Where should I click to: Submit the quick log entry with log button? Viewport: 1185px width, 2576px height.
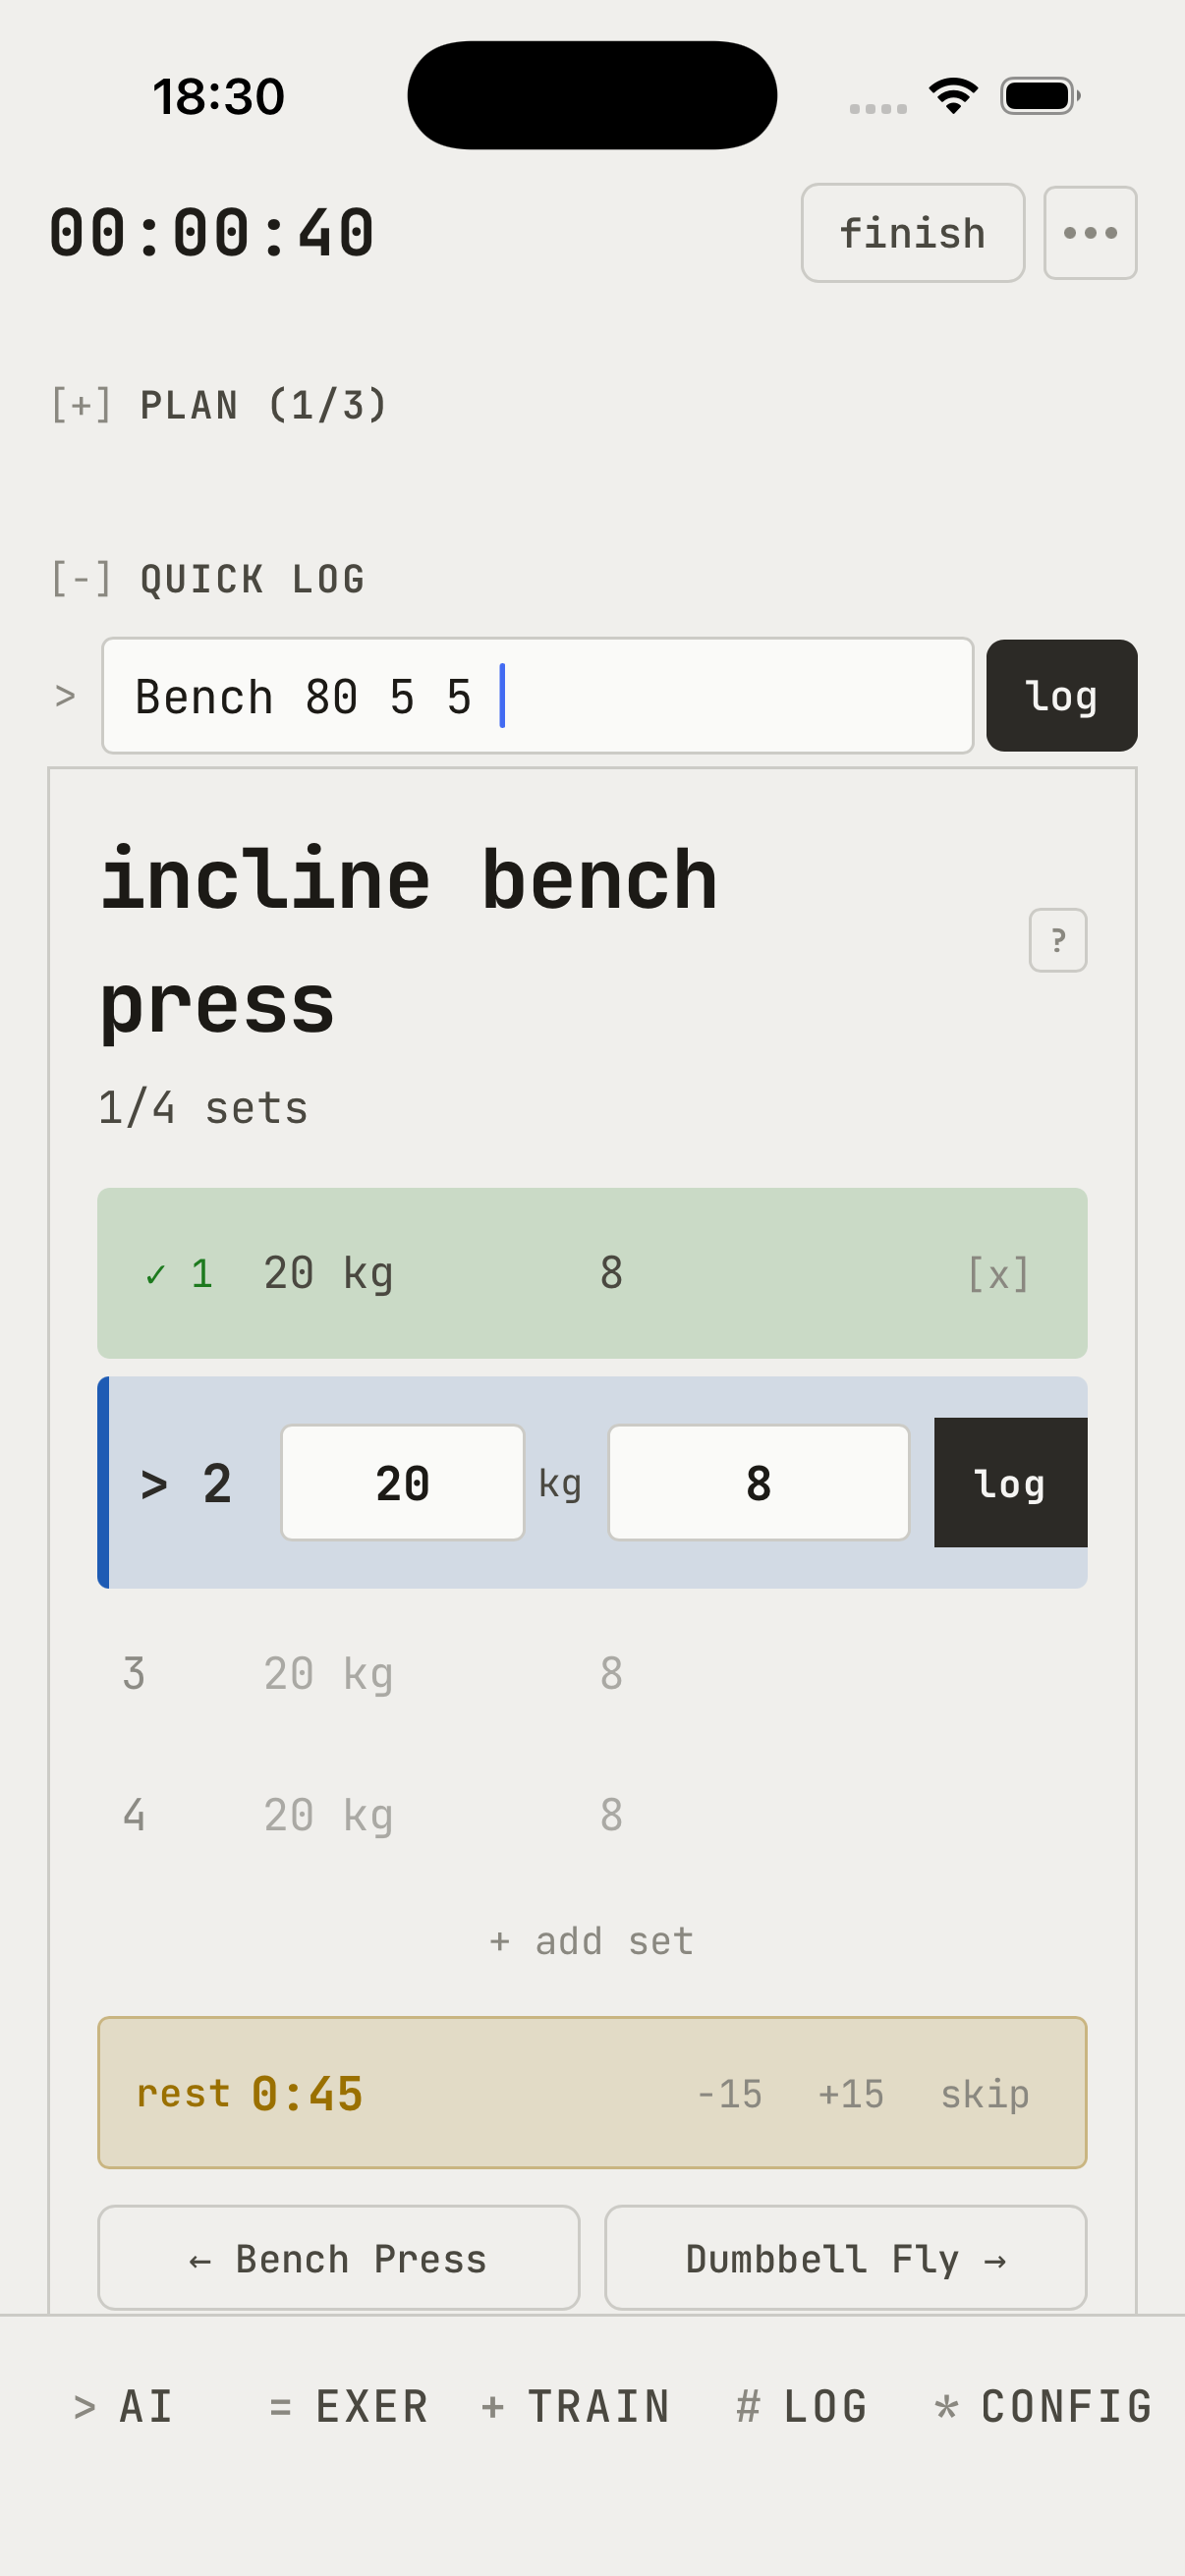coord(1061,696)
